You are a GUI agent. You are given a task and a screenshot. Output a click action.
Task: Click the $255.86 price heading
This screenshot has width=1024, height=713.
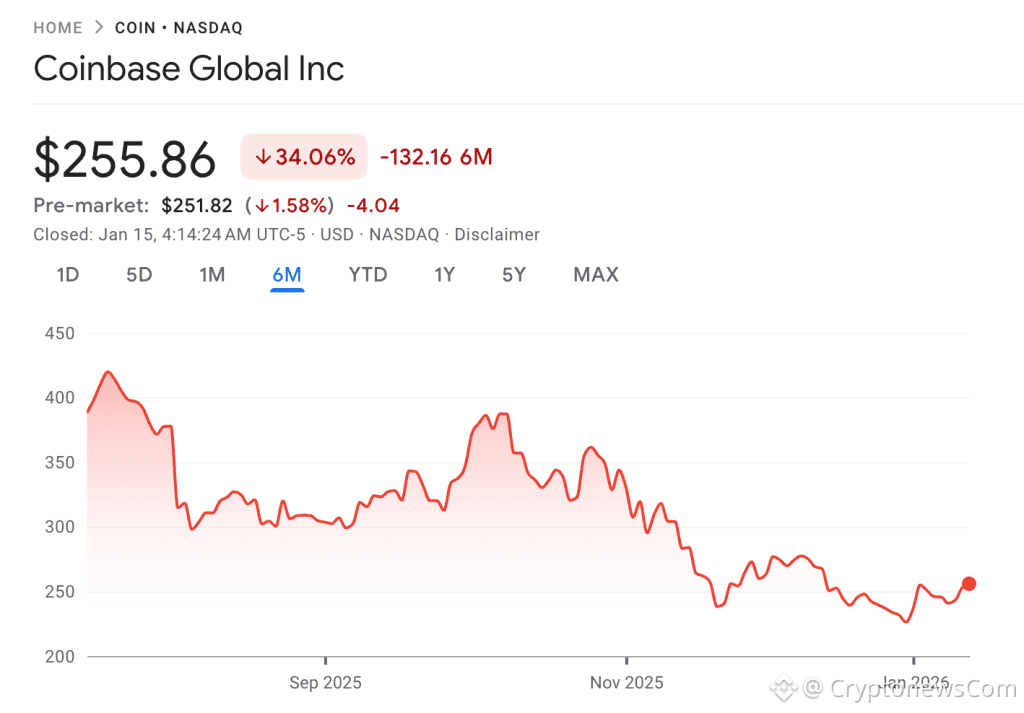[x=124, y=158]
